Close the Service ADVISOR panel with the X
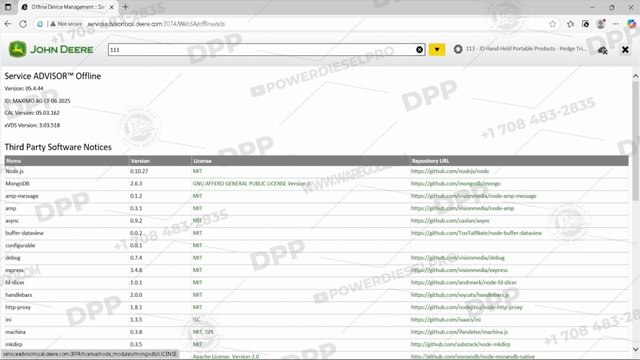The height and width of the screenshot is (360, 640). [625, 50]
